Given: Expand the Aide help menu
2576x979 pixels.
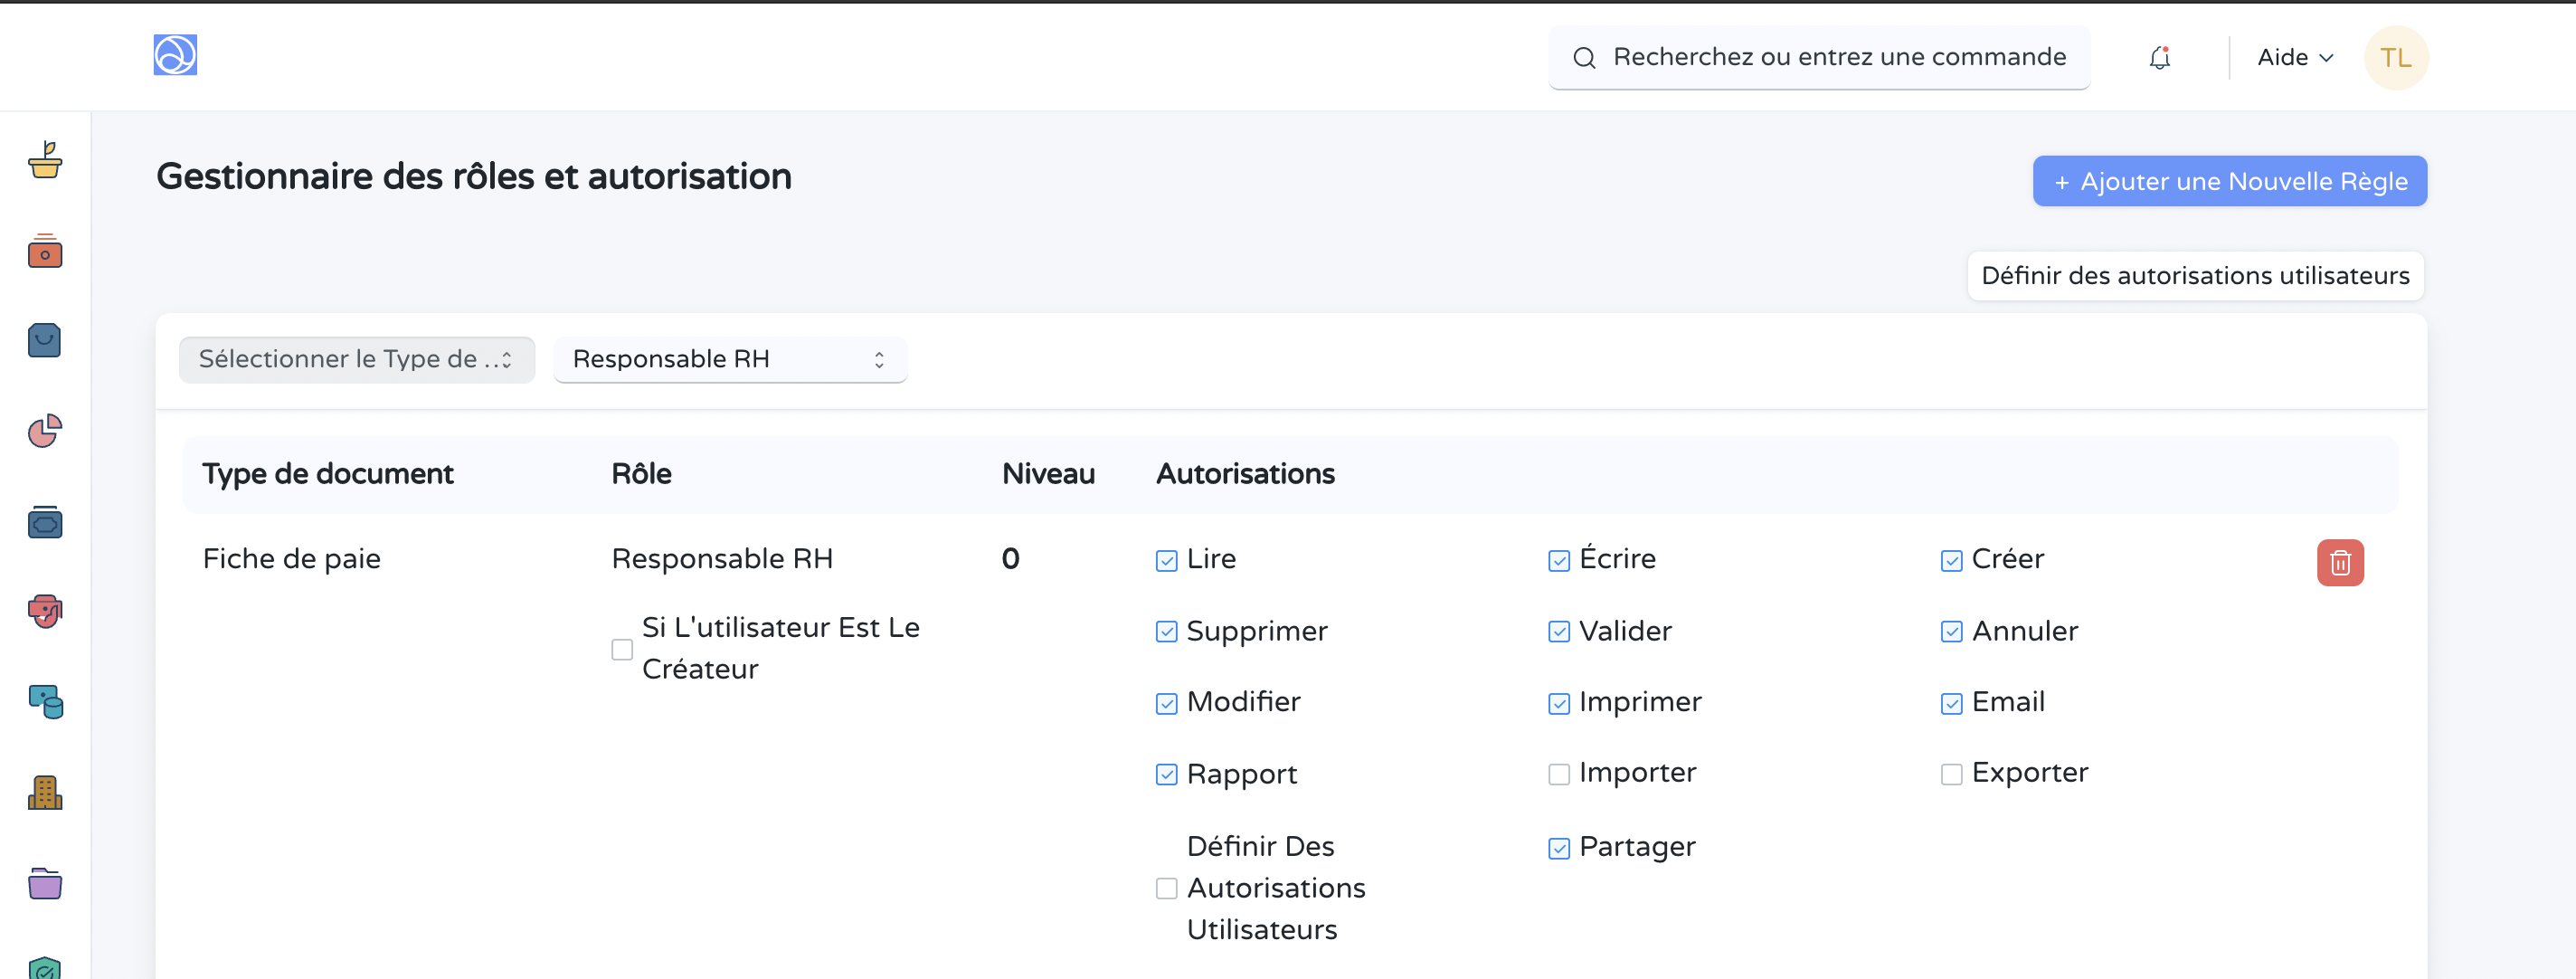Looking at the screenshot, I should (2294, 58).
